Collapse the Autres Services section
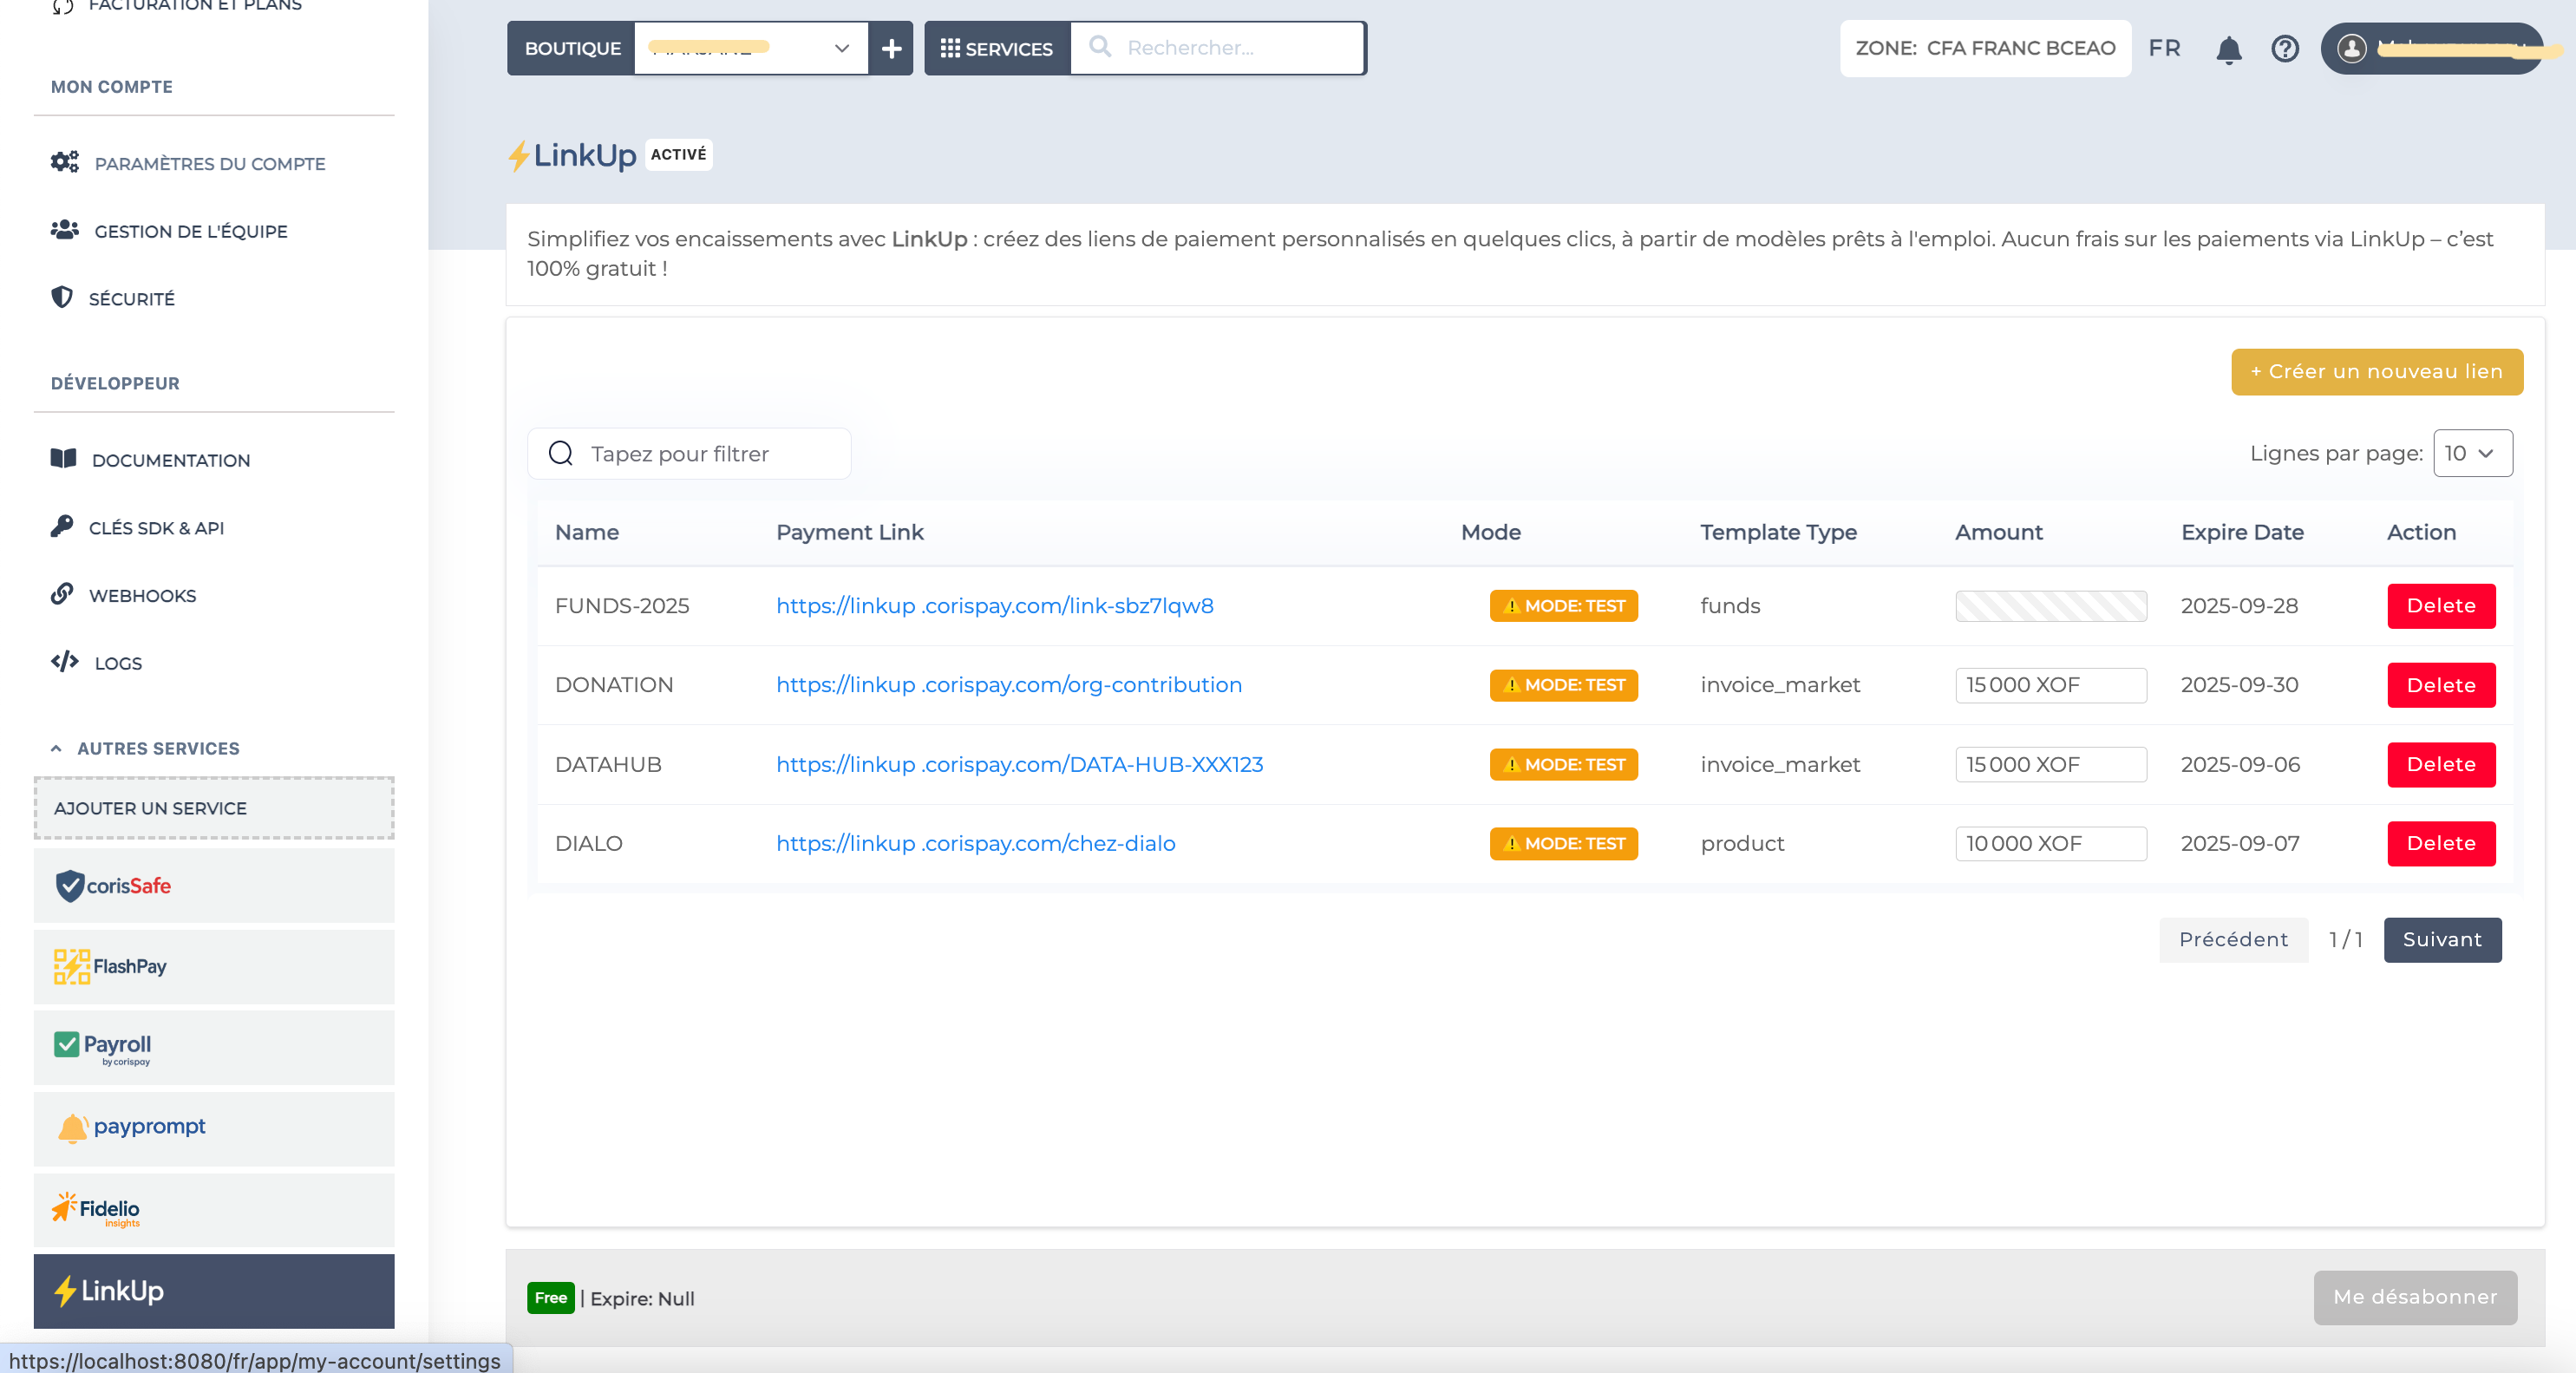The height and width of the screenshot is (1373, 2576). (57, 748)
